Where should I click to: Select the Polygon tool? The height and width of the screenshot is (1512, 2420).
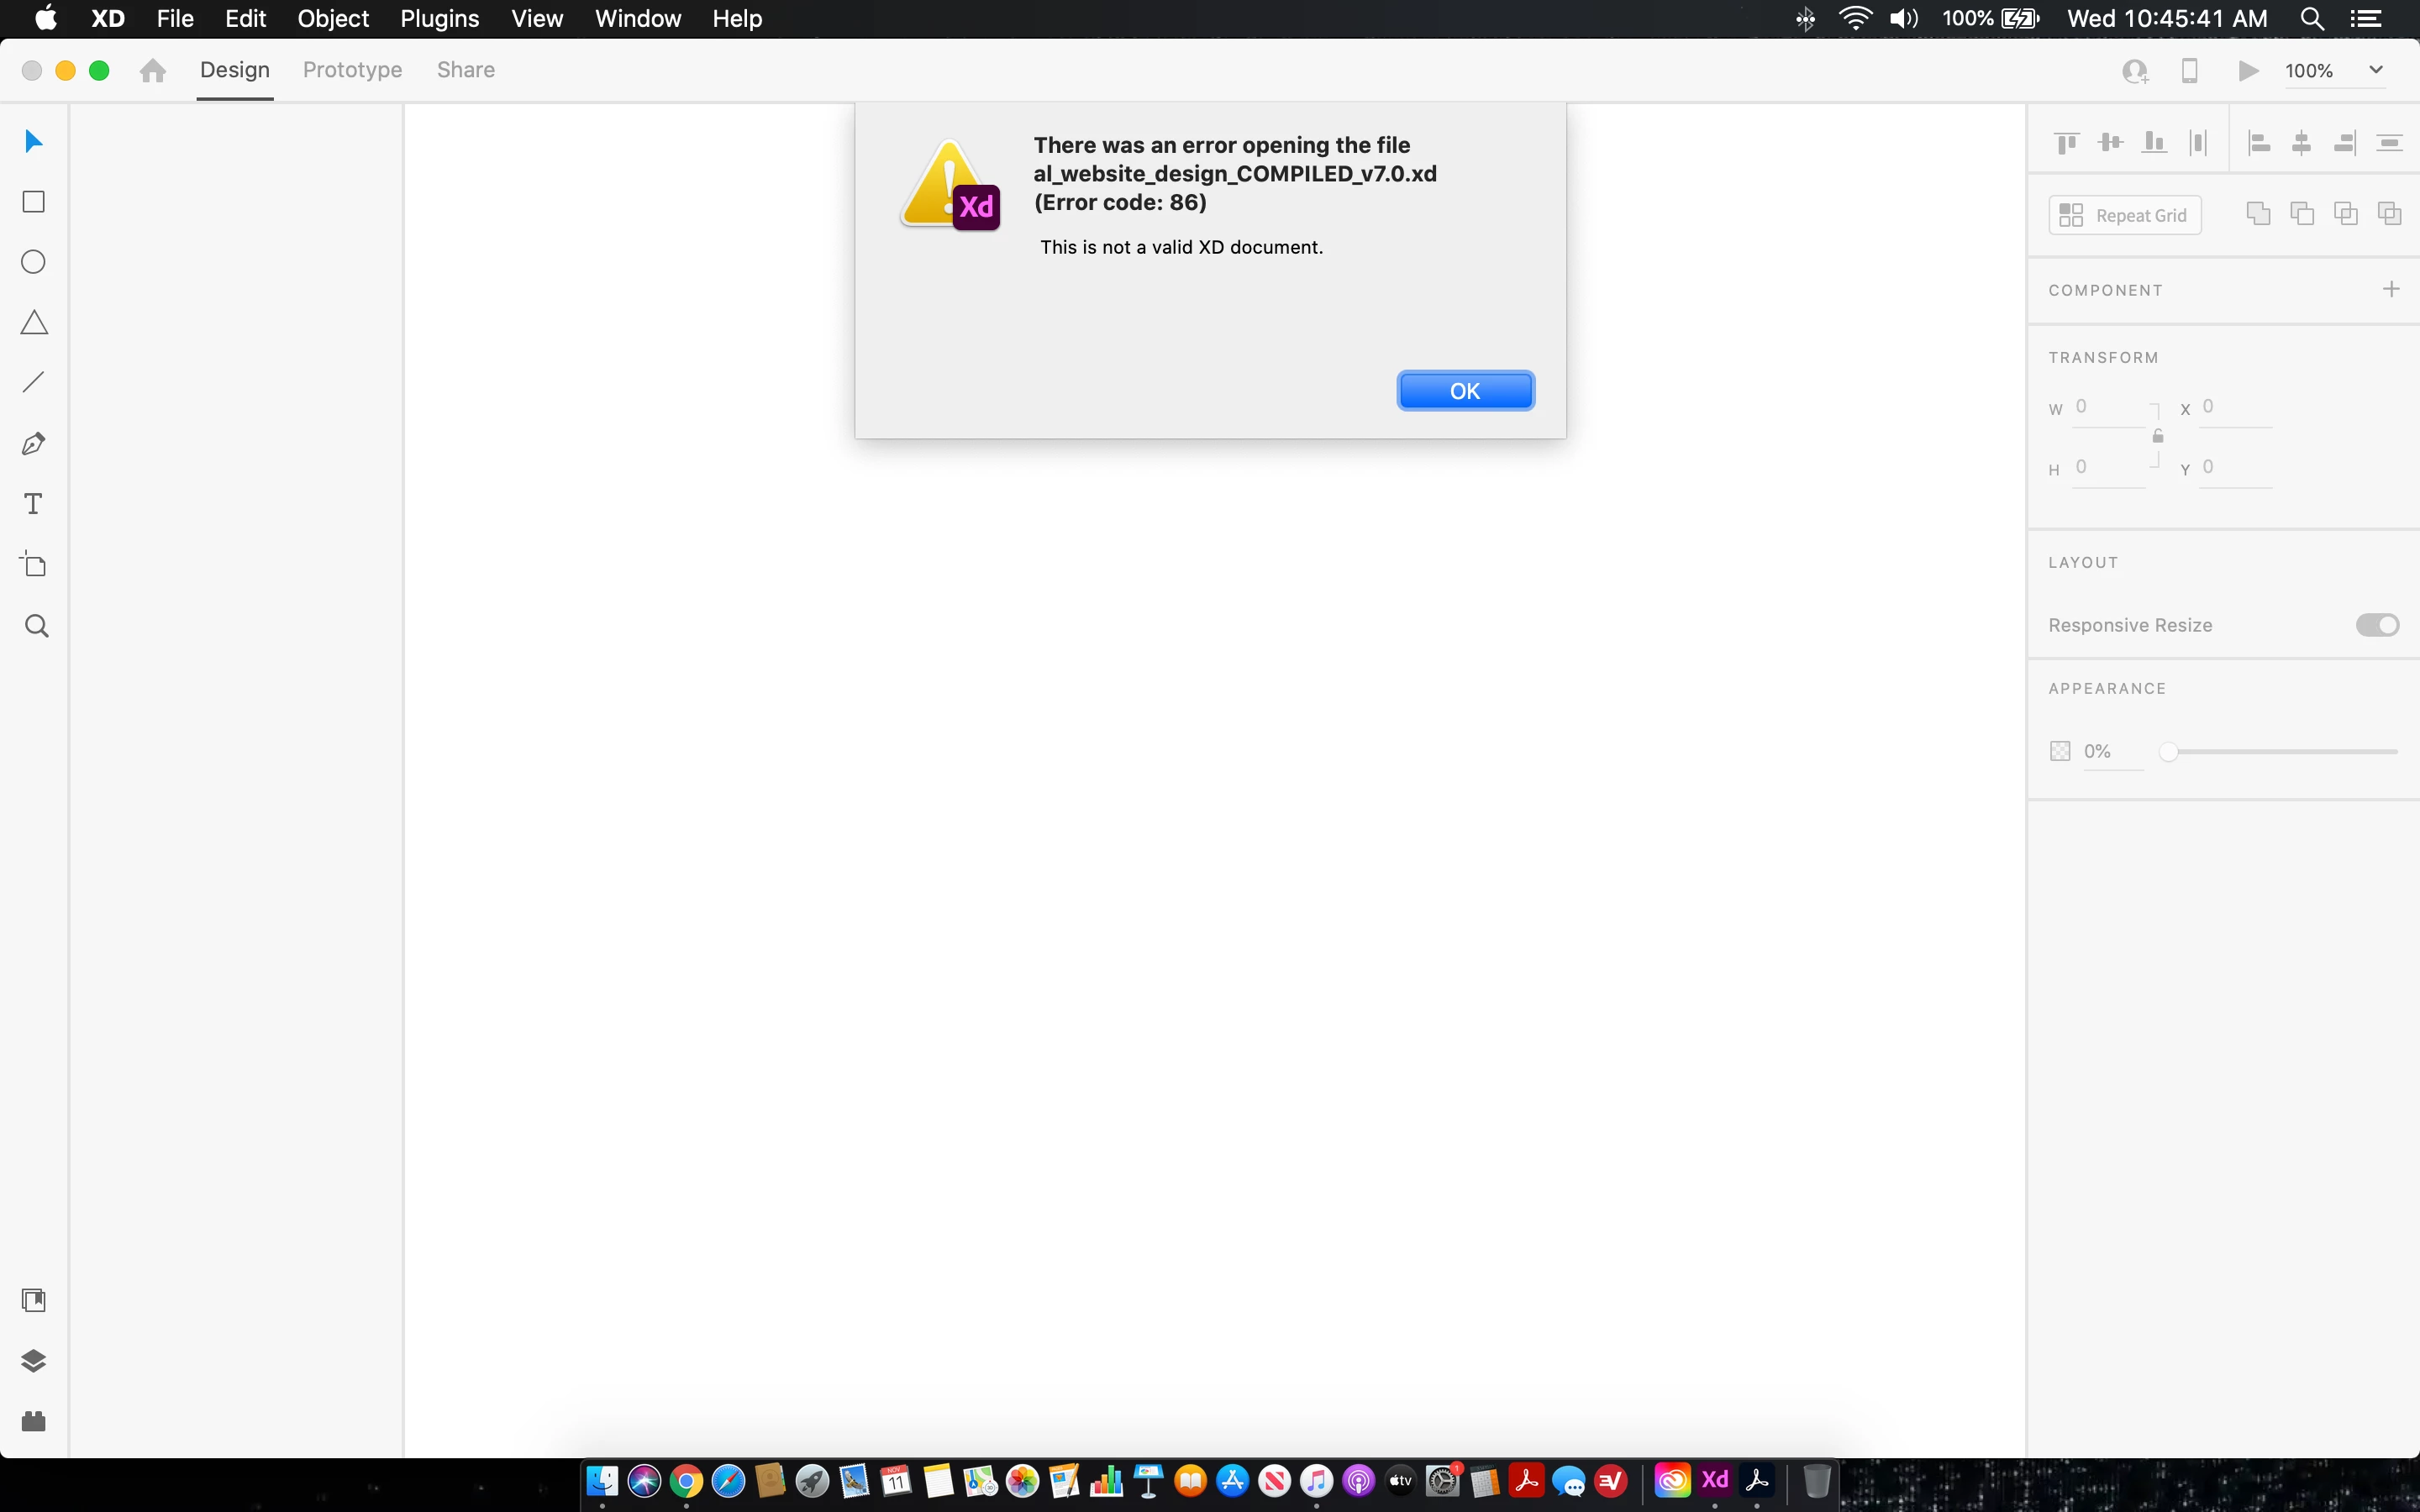pyautogui.click(x=34, y=322)
